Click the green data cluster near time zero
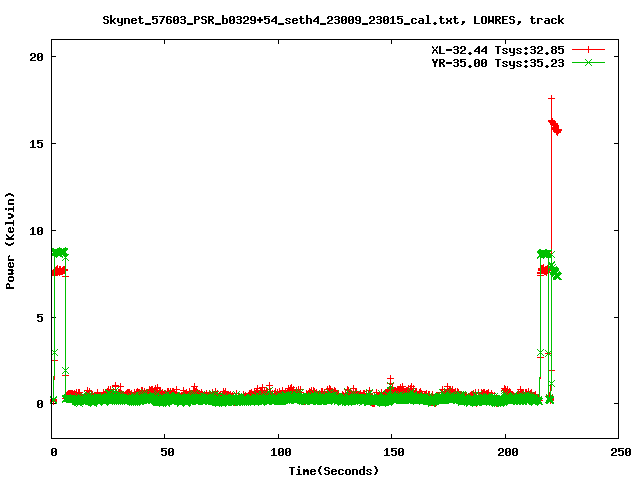Image resolution: width=640 pixels, height=480 pixels. pos(60,253)
